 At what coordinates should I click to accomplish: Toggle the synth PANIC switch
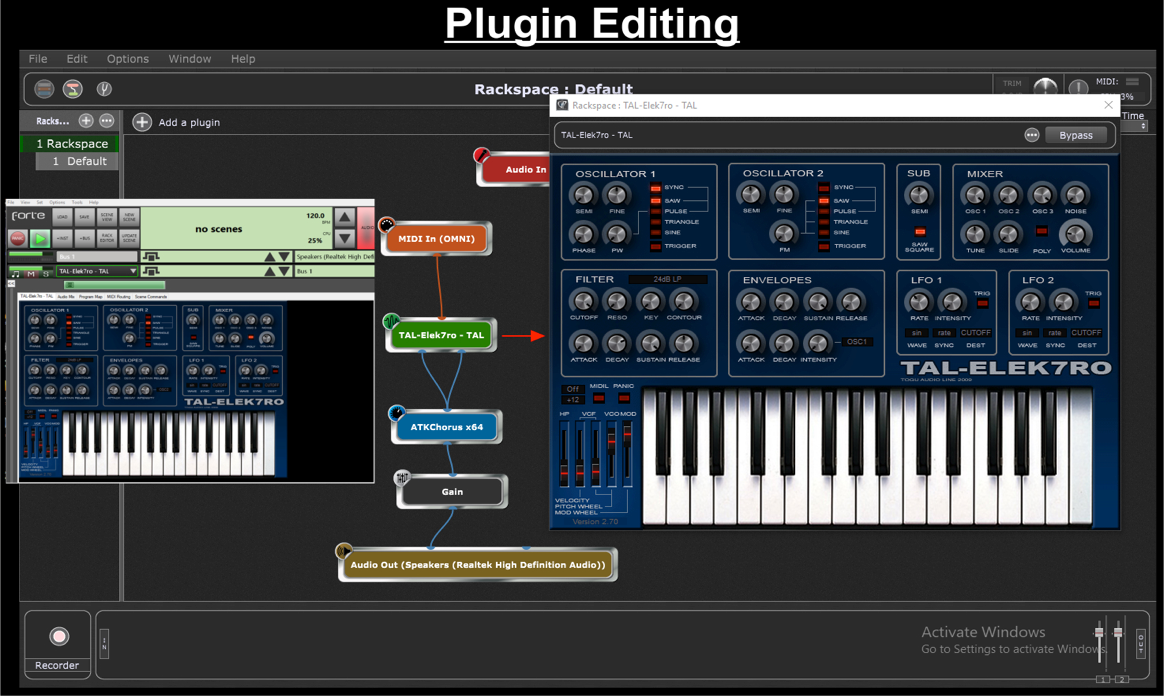coord(624,398)
